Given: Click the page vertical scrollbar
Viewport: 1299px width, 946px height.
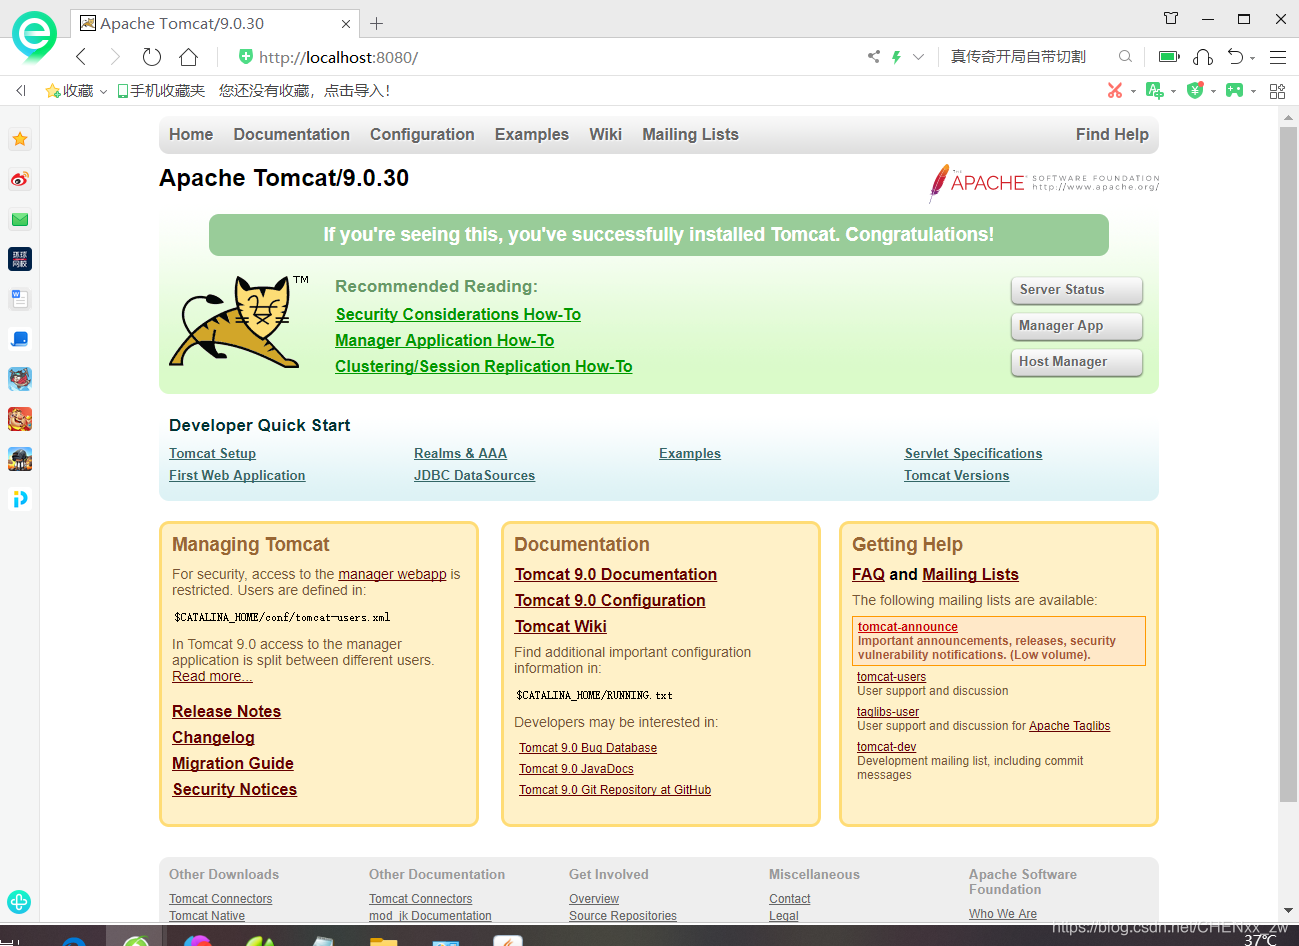Looking at the screenshot, I should 1288,464.
